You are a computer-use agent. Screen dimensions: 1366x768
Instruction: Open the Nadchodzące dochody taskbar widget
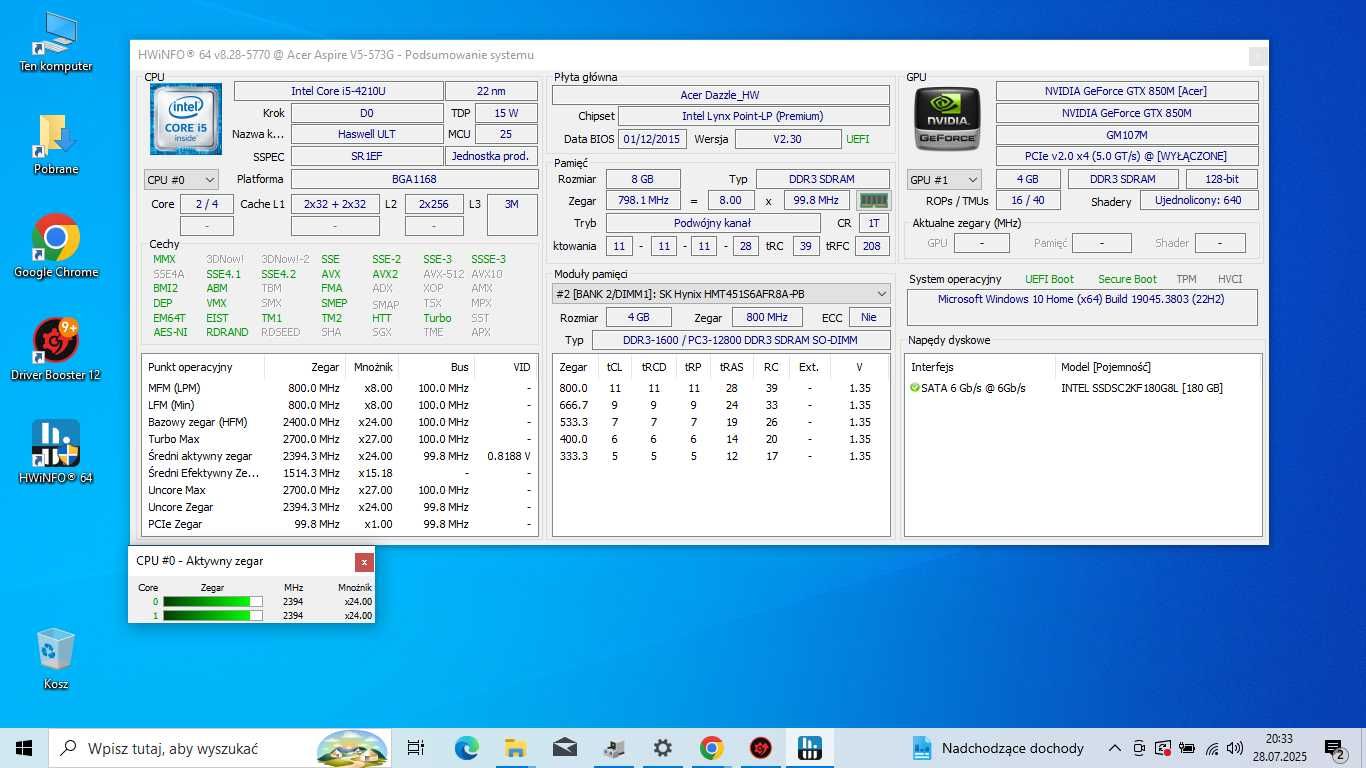pyautogui.click(x=998, y=748)
